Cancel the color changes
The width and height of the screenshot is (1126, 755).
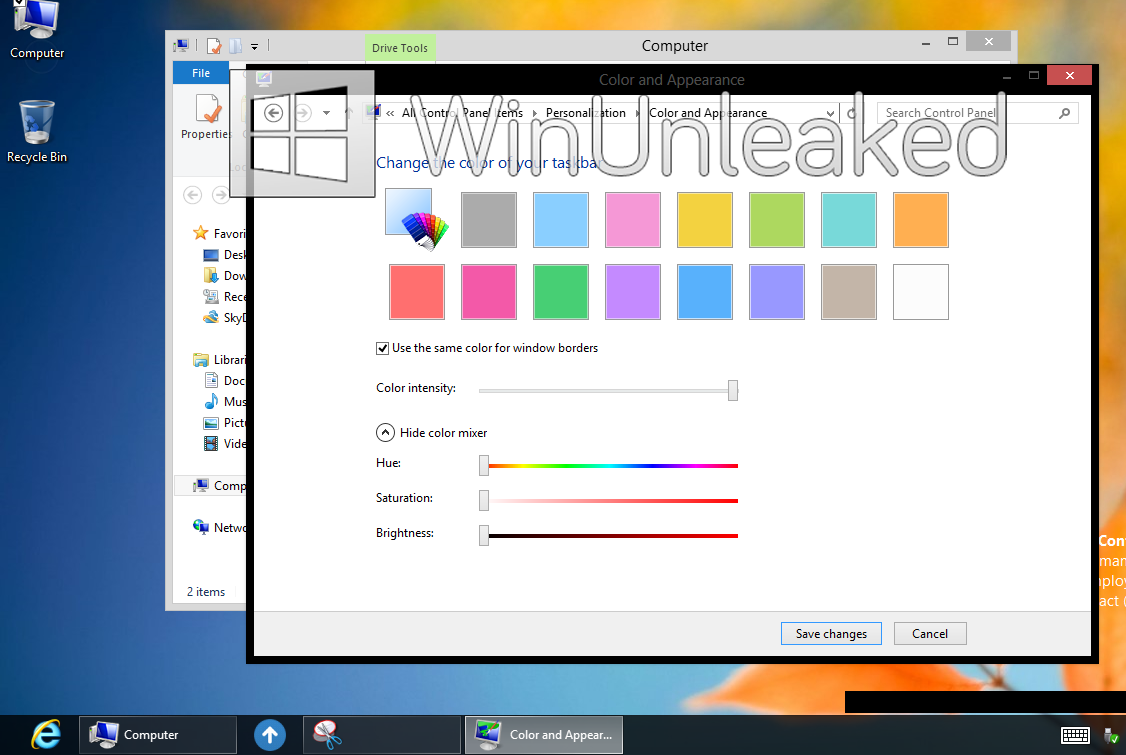(x=929, y=633)
